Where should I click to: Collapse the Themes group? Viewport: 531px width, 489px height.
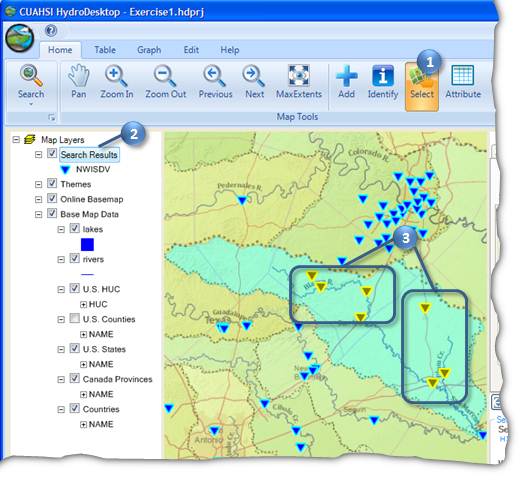pyautogui.click(x=39, y=185)
